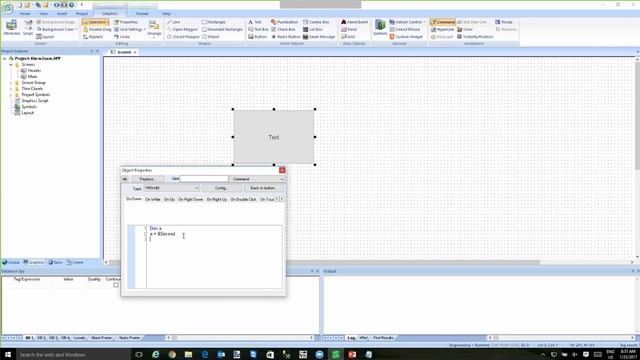Expand the Thin Clients tree node
Screen dimensions: 640x360
click(11, 89)
